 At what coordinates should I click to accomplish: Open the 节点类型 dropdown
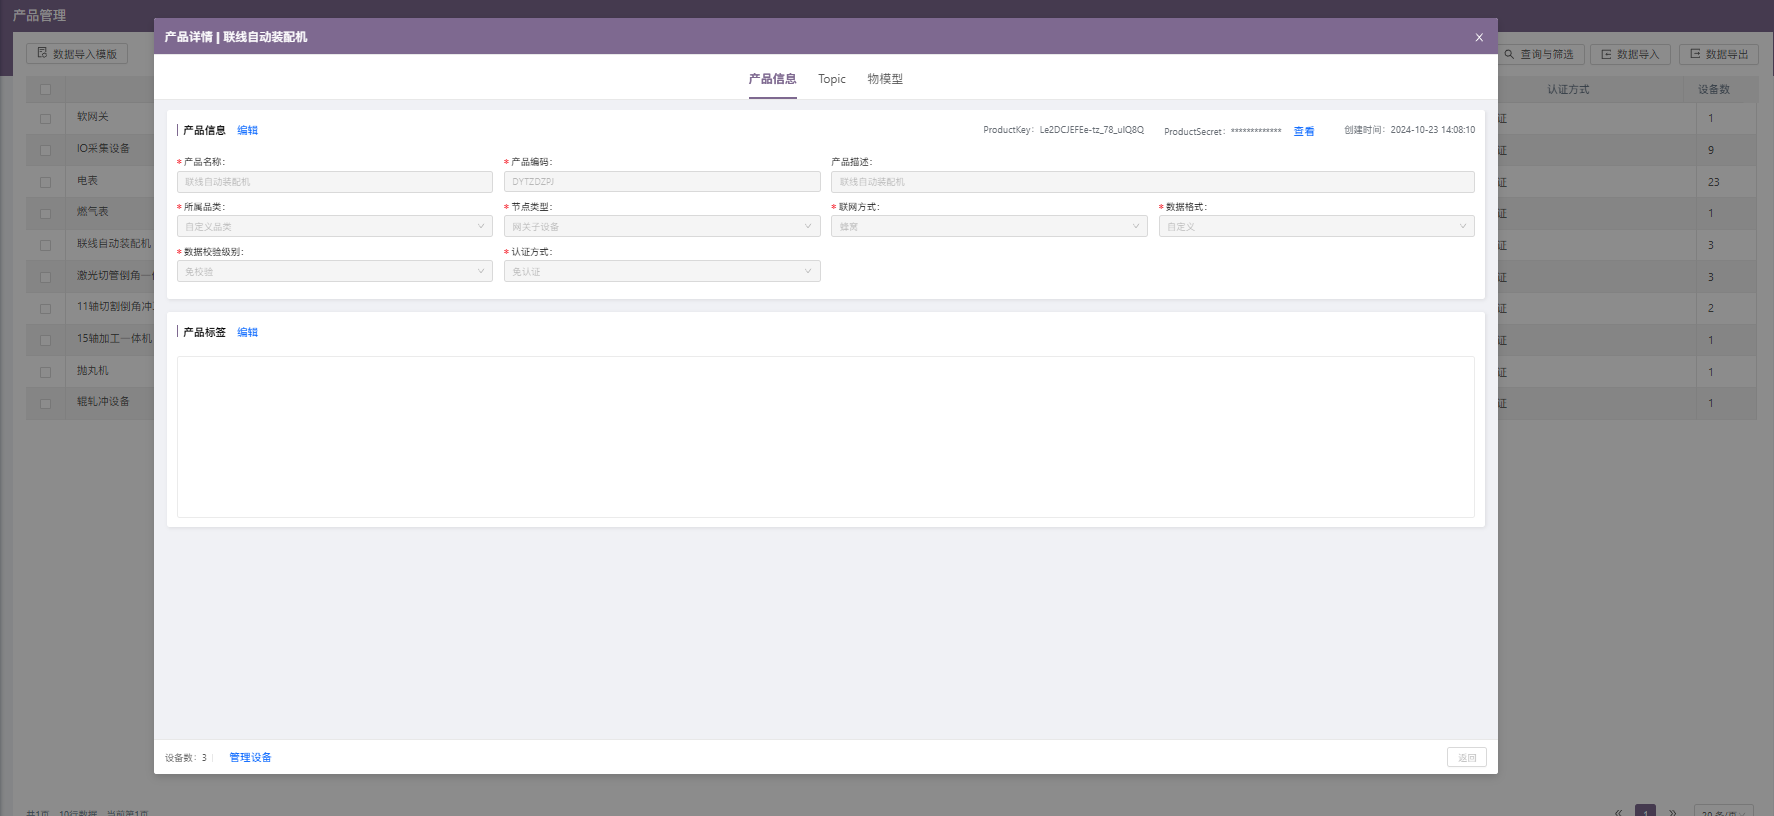coord(661,227)
